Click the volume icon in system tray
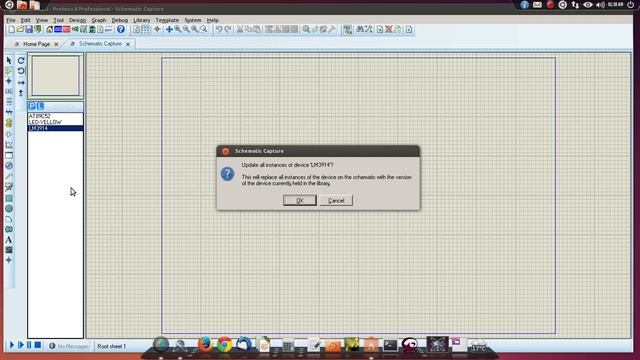 point(600,5)
